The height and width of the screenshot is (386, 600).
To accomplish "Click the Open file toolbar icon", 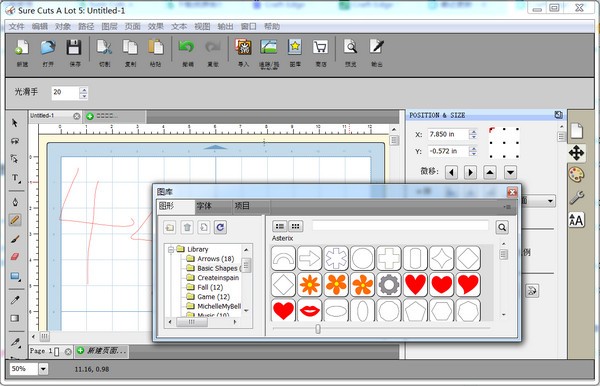I will point(48,47).
